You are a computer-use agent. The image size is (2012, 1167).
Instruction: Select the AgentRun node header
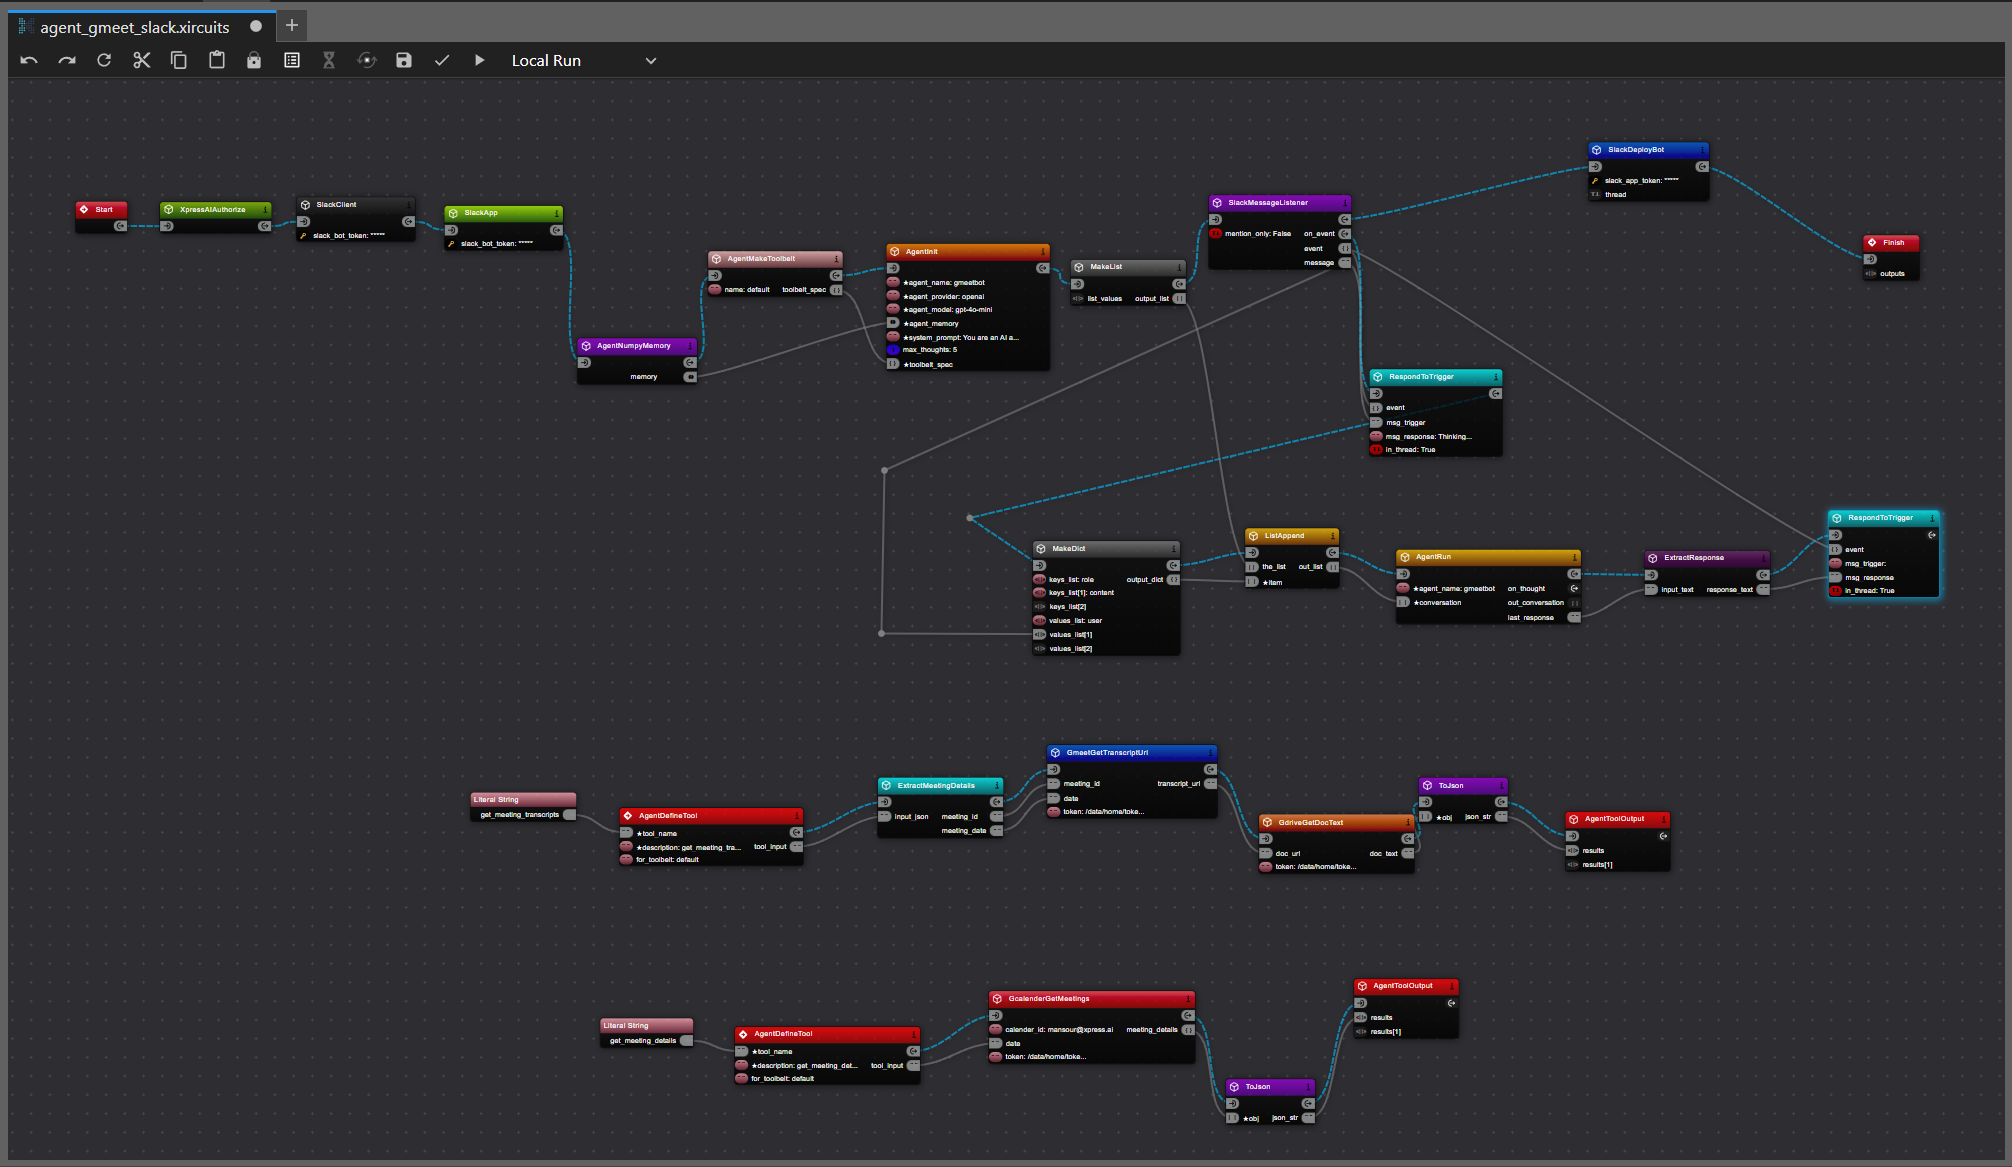[1488, 557]
